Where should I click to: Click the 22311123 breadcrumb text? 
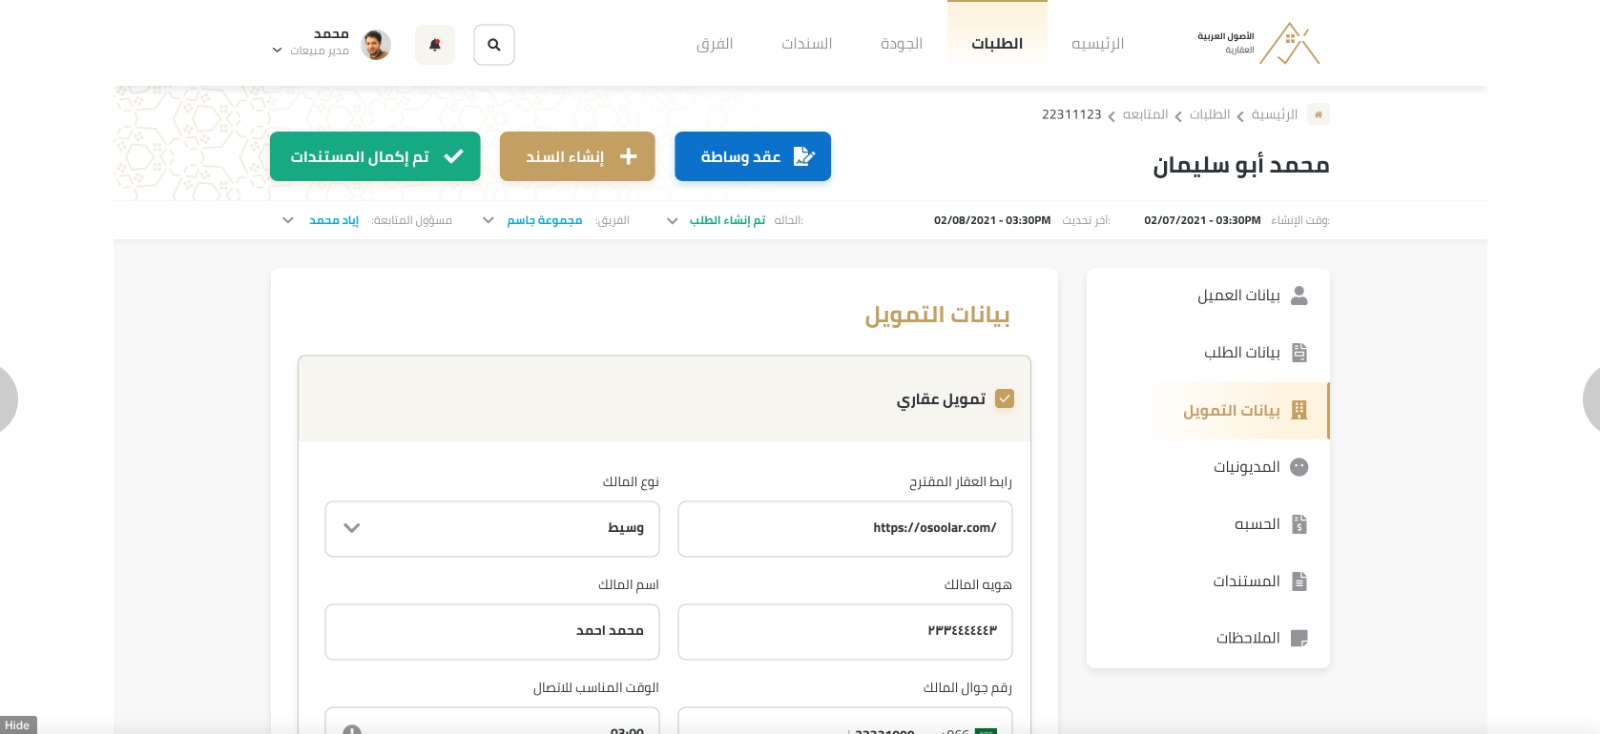pyautogui.click(x=1071, y=115)
